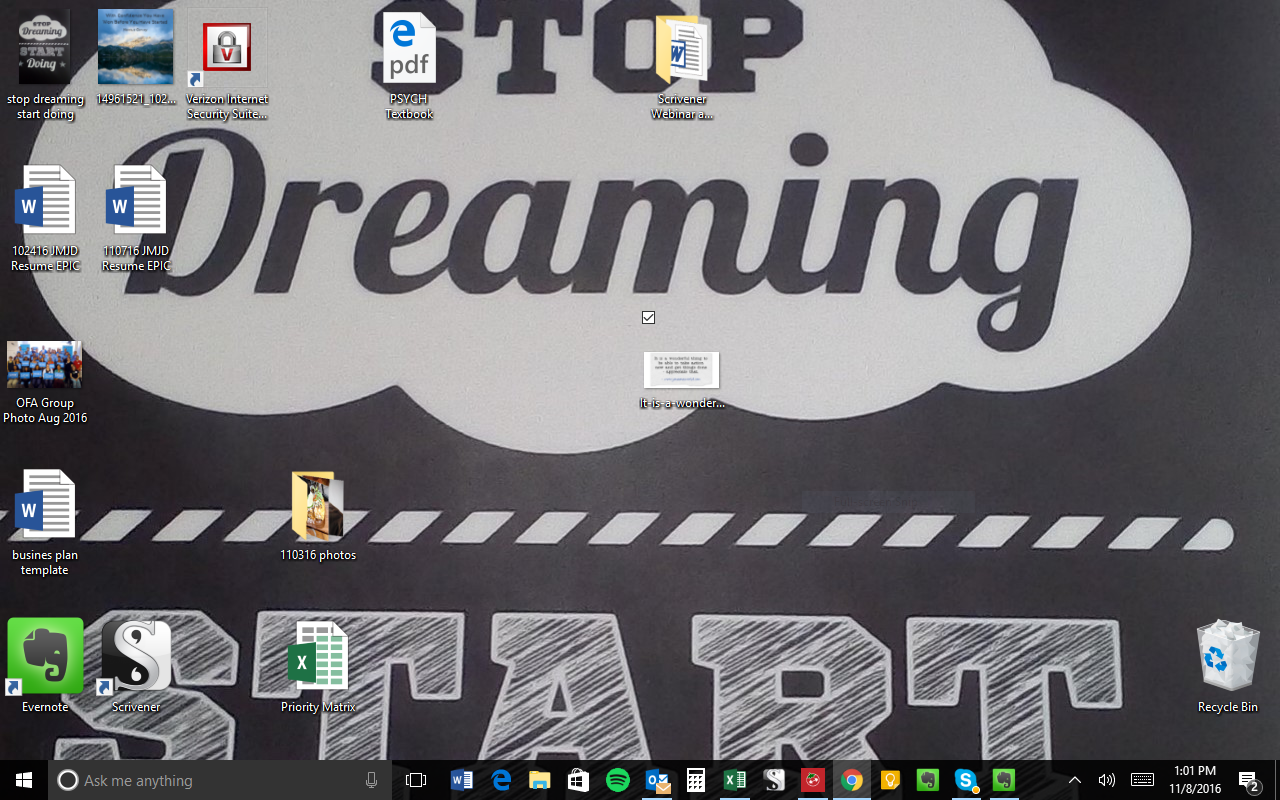Click the Cortana microphone icon

pyautogui.click(x=372, y=780)
